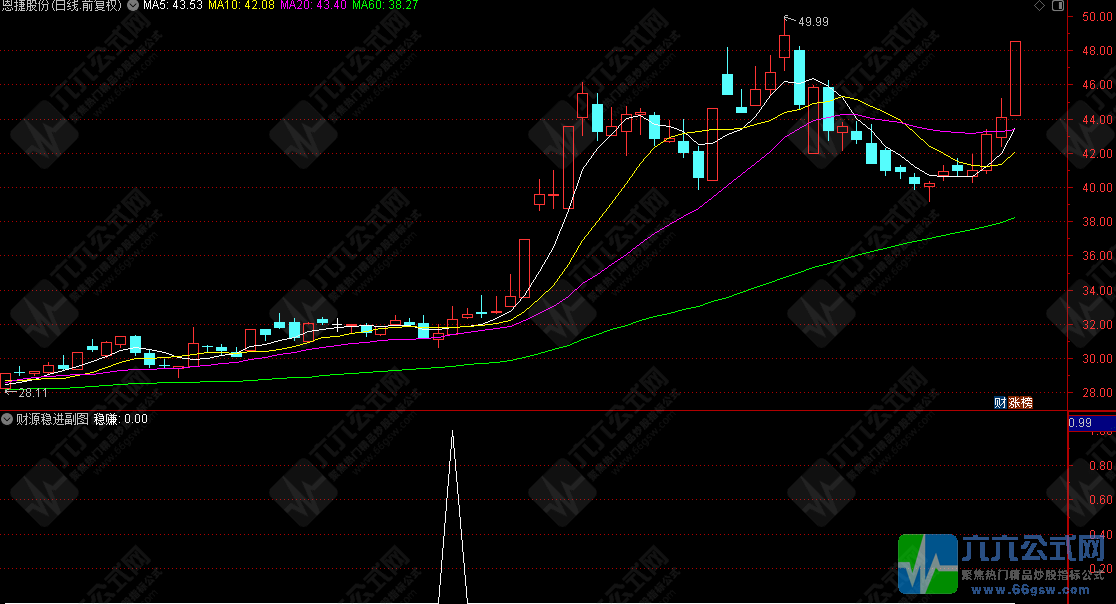Select the MA5: 43.53 moving average label
This screenshot has height=604, width=1116.
(x=172, y=6)
